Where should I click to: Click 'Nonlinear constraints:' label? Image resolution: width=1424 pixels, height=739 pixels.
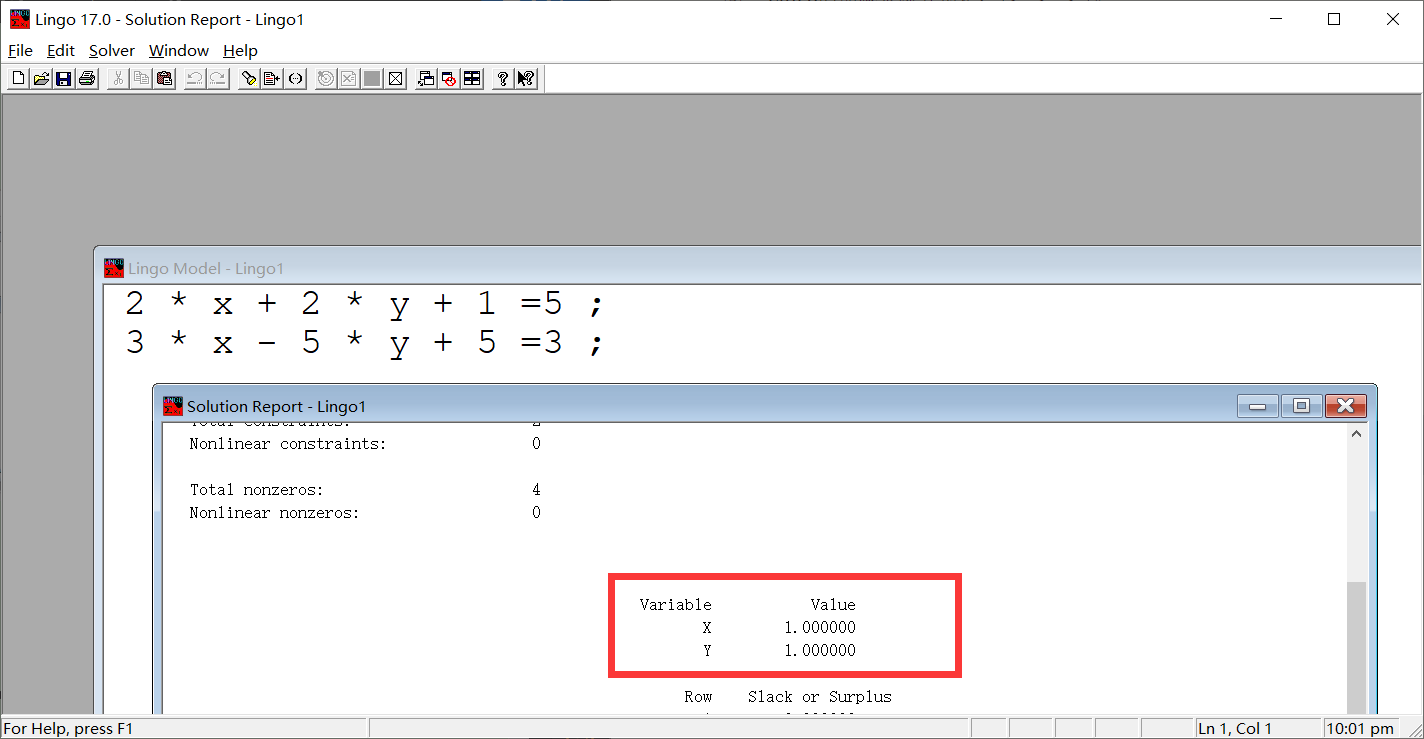click(288, 444)
